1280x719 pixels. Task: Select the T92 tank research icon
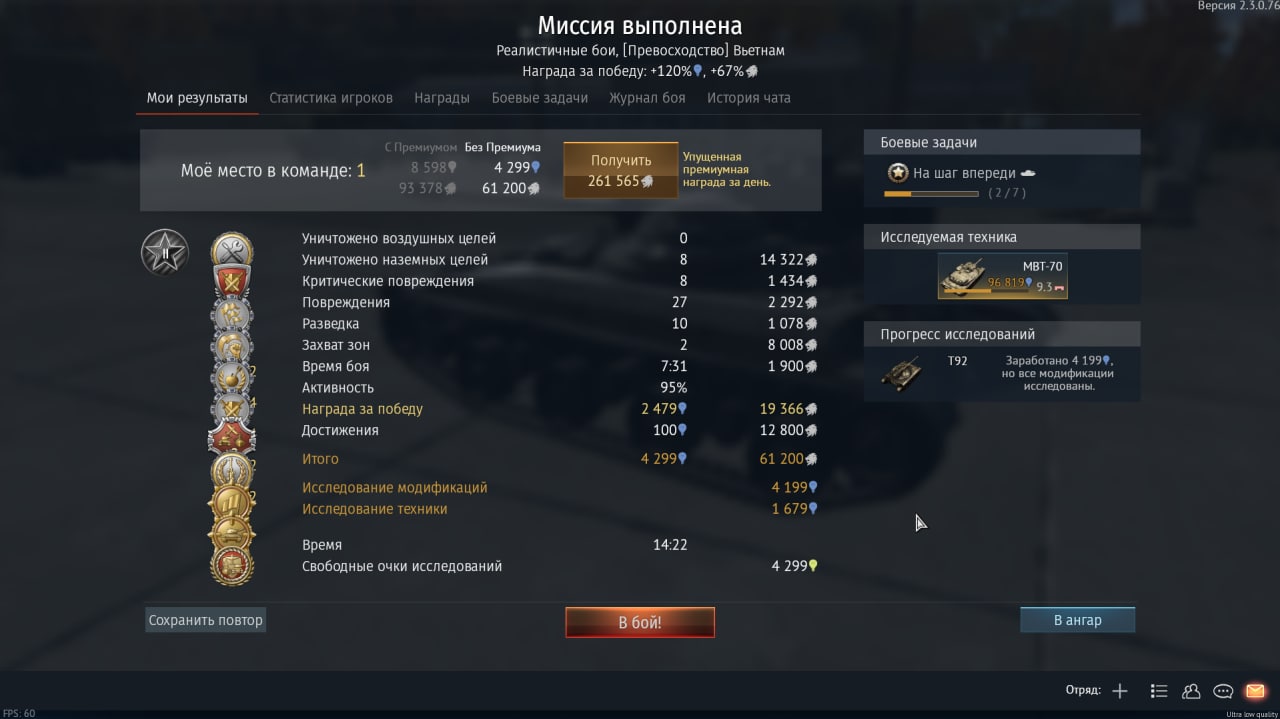click(x=902, y=373)
